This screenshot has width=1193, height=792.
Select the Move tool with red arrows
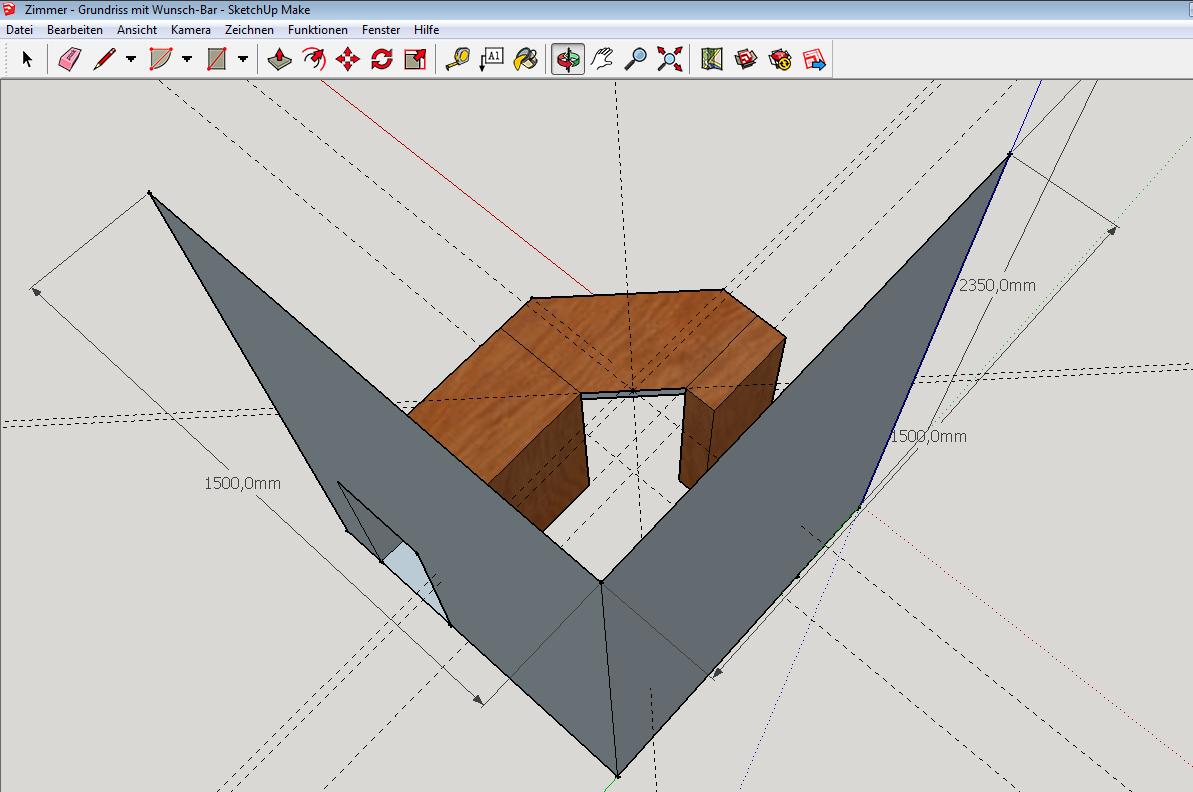[347, 60]
